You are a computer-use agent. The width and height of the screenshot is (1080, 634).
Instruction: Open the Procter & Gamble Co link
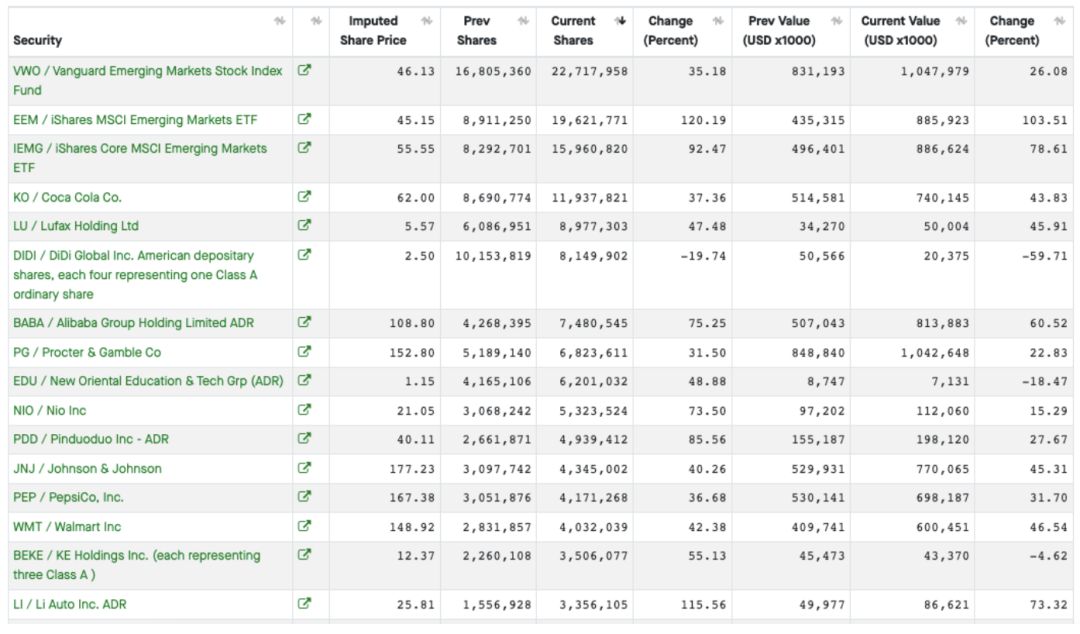(87, 352)
